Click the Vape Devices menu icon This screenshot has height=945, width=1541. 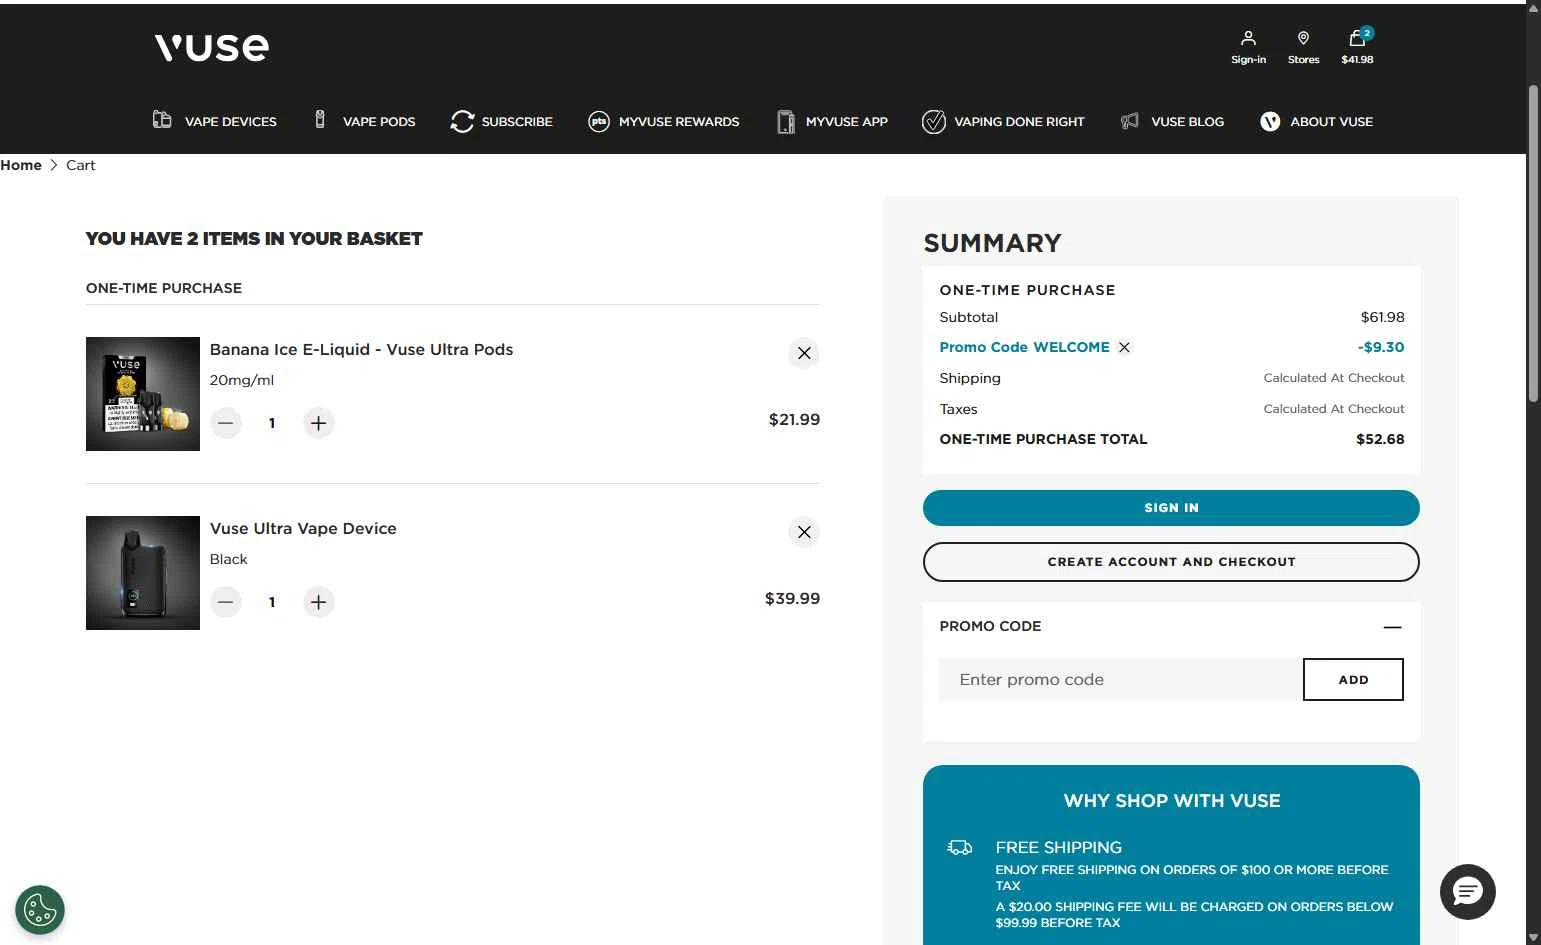[162, 120]
